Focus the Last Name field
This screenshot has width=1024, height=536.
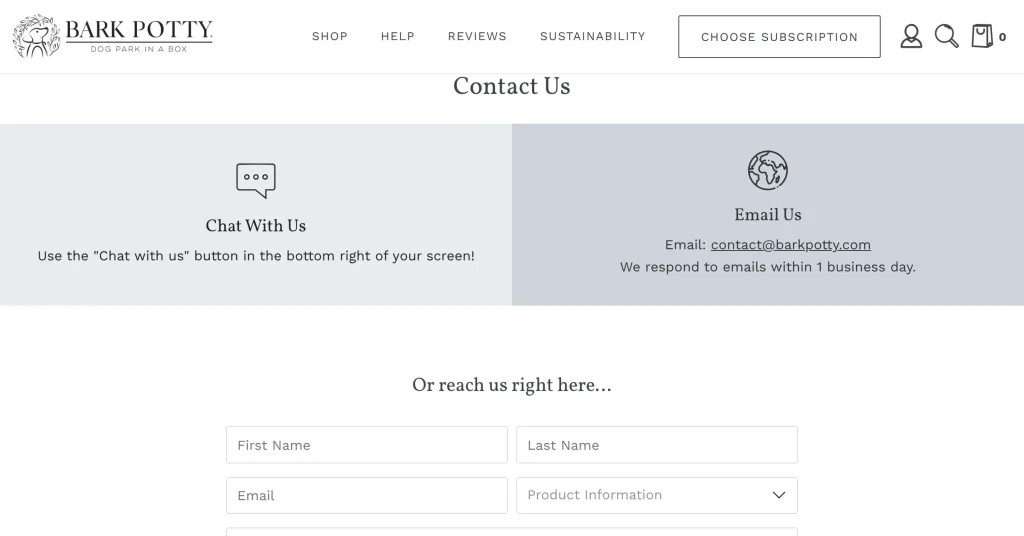656,445
